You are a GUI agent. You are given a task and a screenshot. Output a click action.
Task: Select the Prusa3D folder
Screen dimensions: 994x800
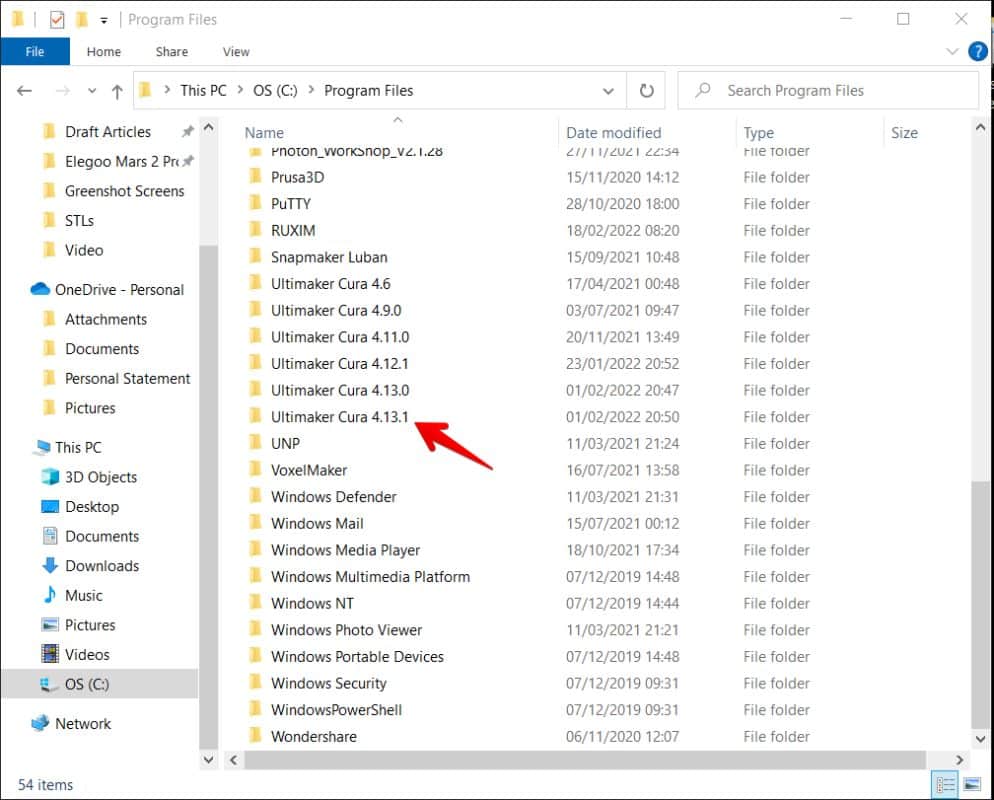(x=297, y=177)
